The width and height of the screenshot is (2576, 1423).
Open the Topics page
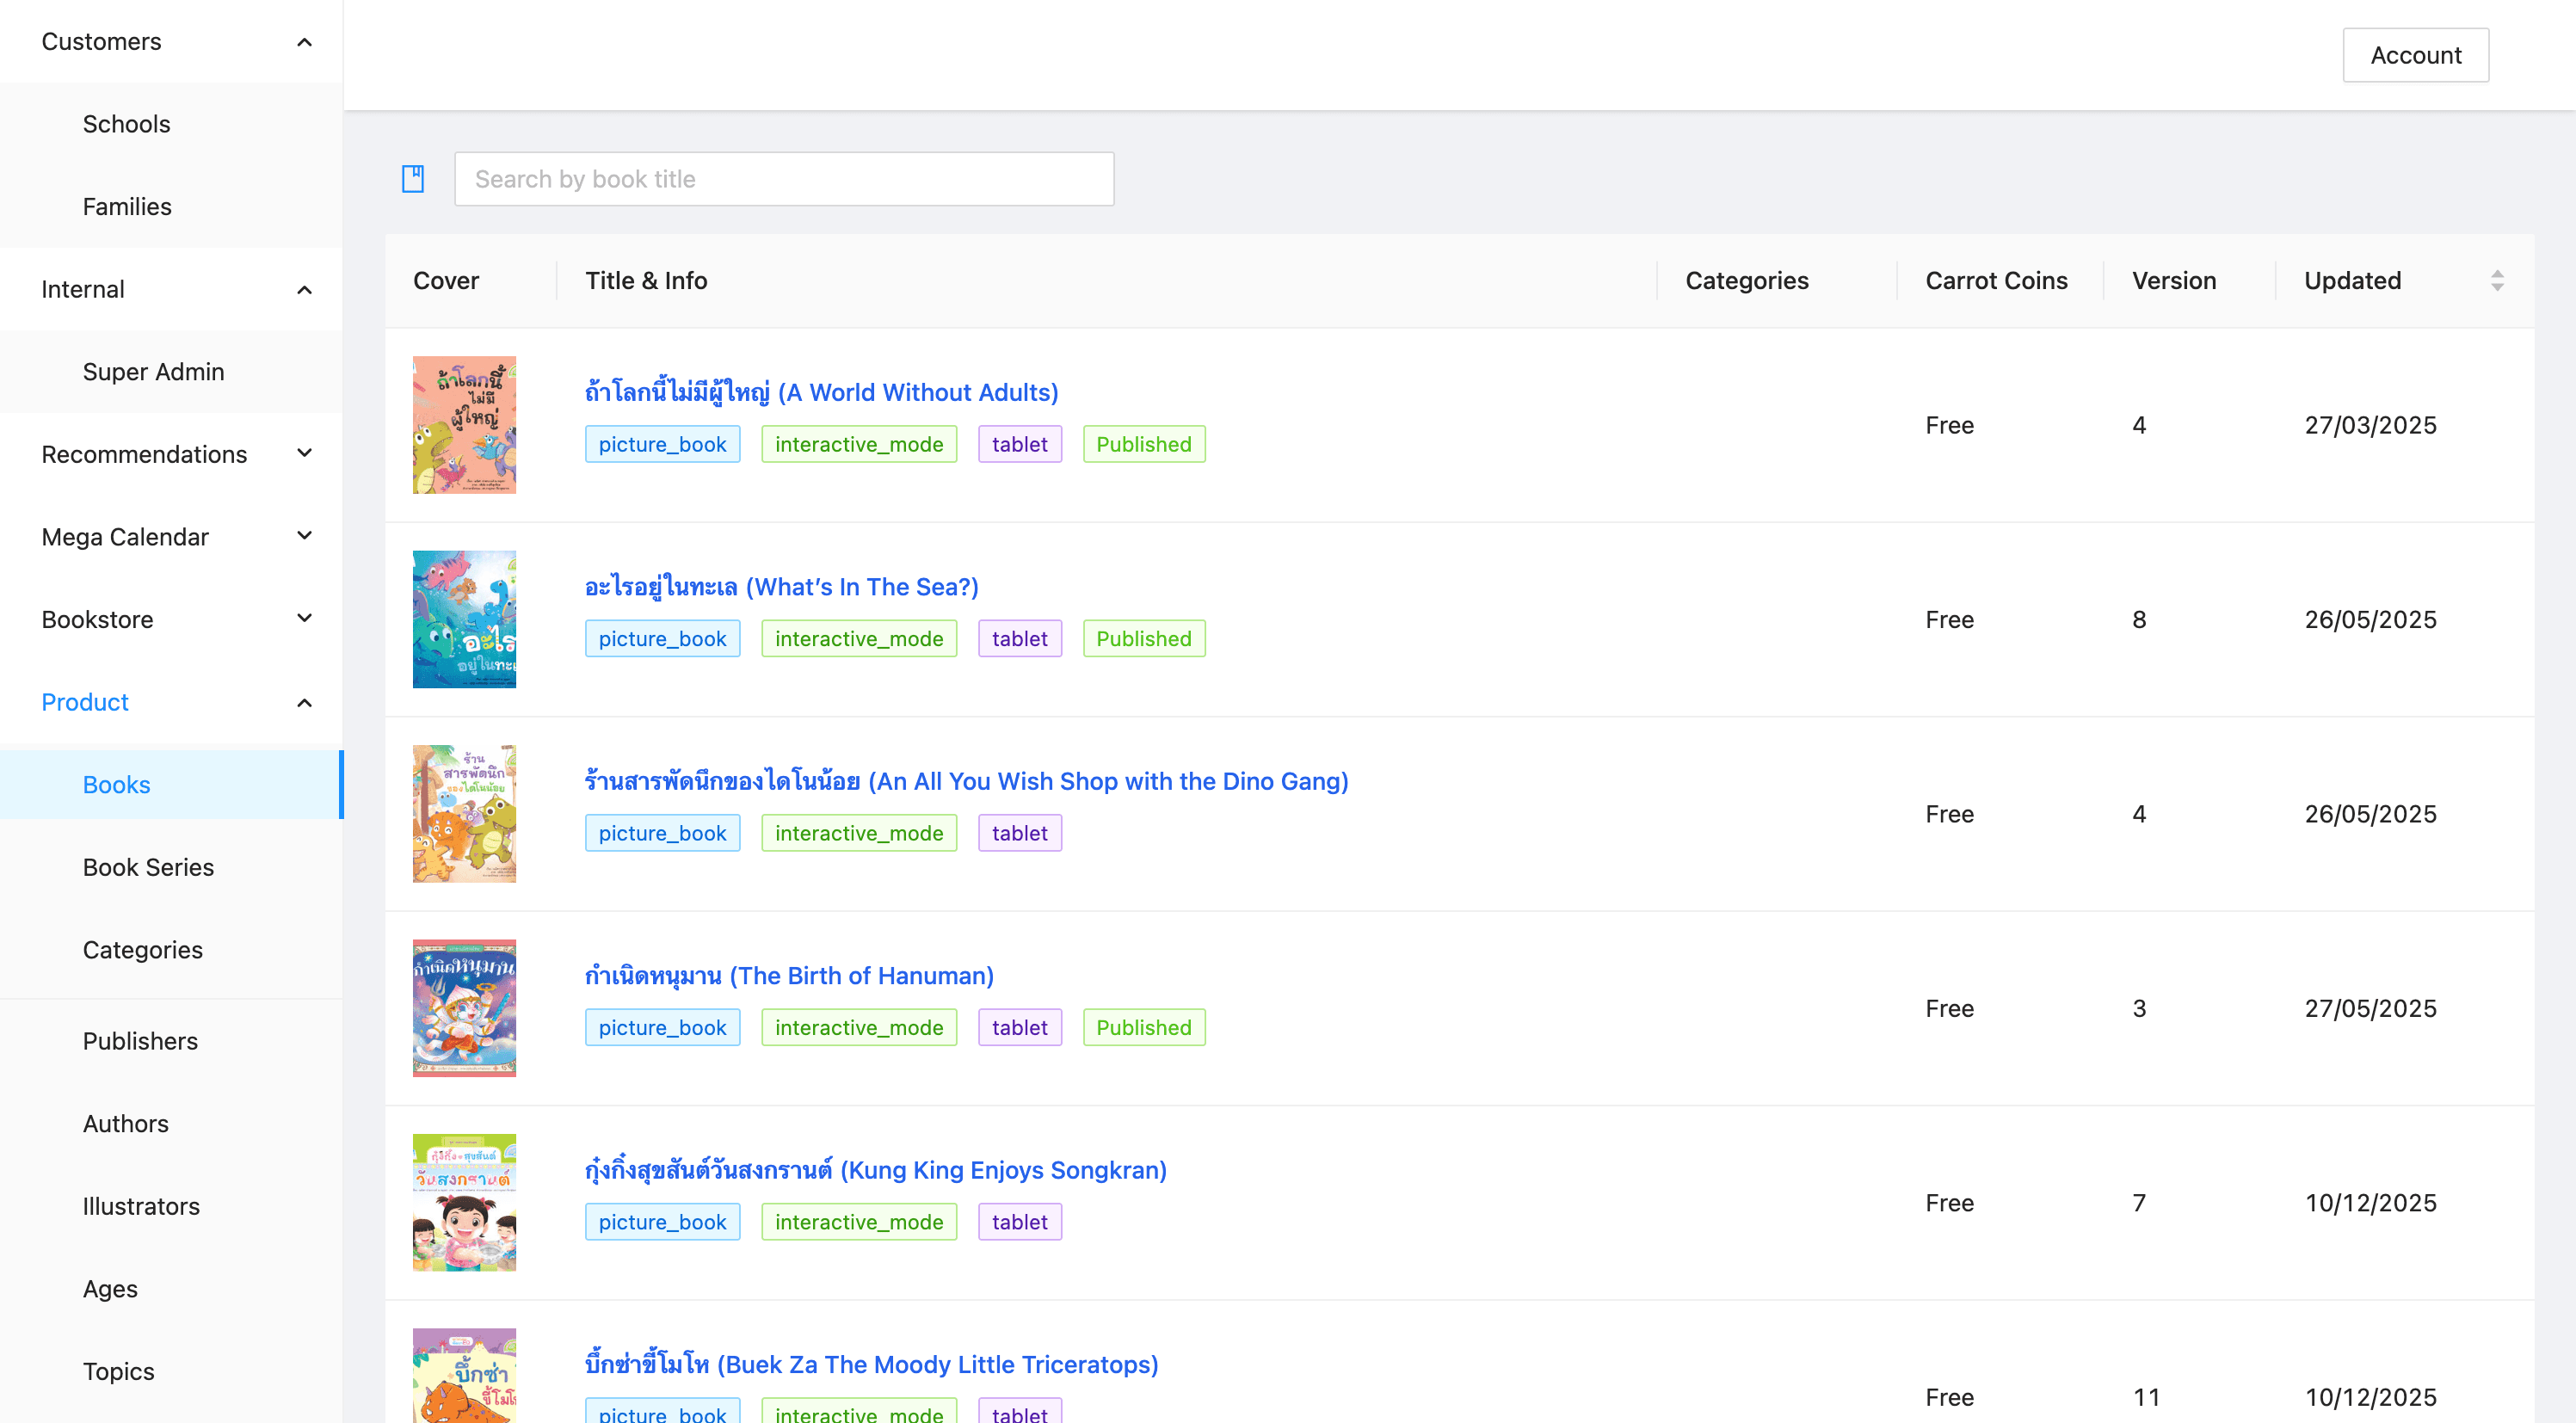click(117, 1370)
